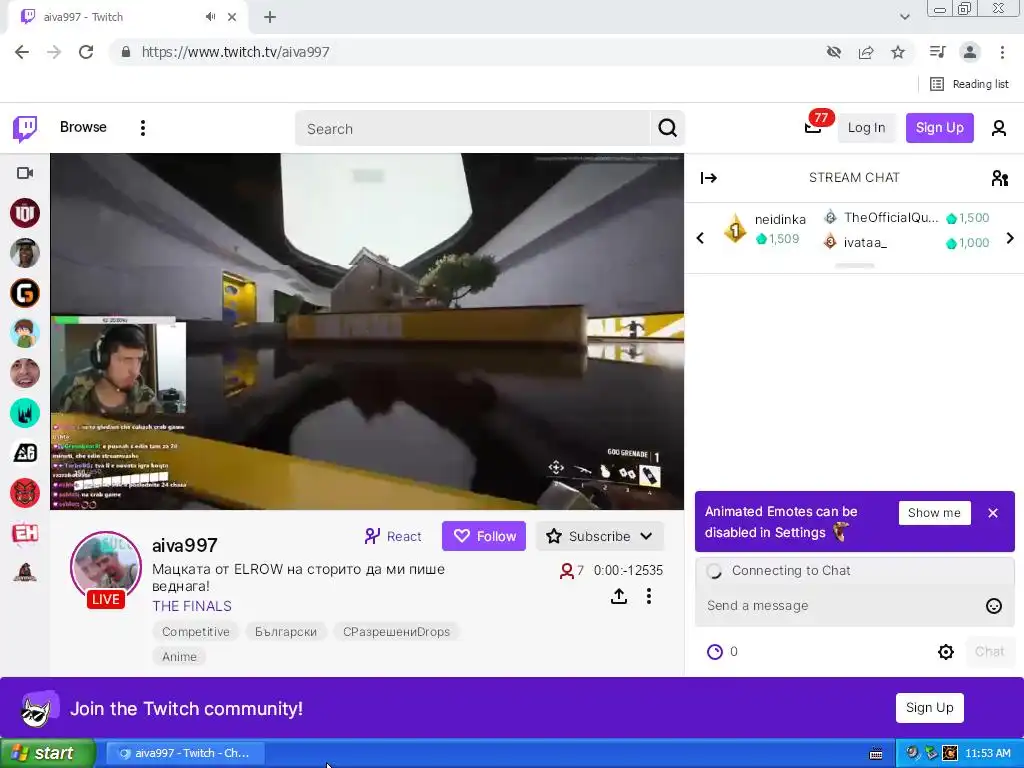Select the Български tag
The image size is (1024, 768).
(x=285, y=632)
